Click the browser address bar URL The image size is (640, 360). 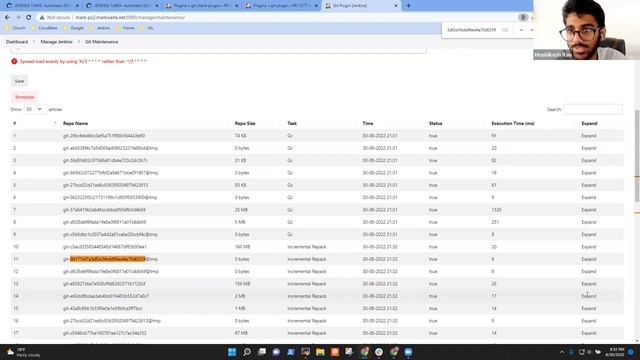pos(130,18)
